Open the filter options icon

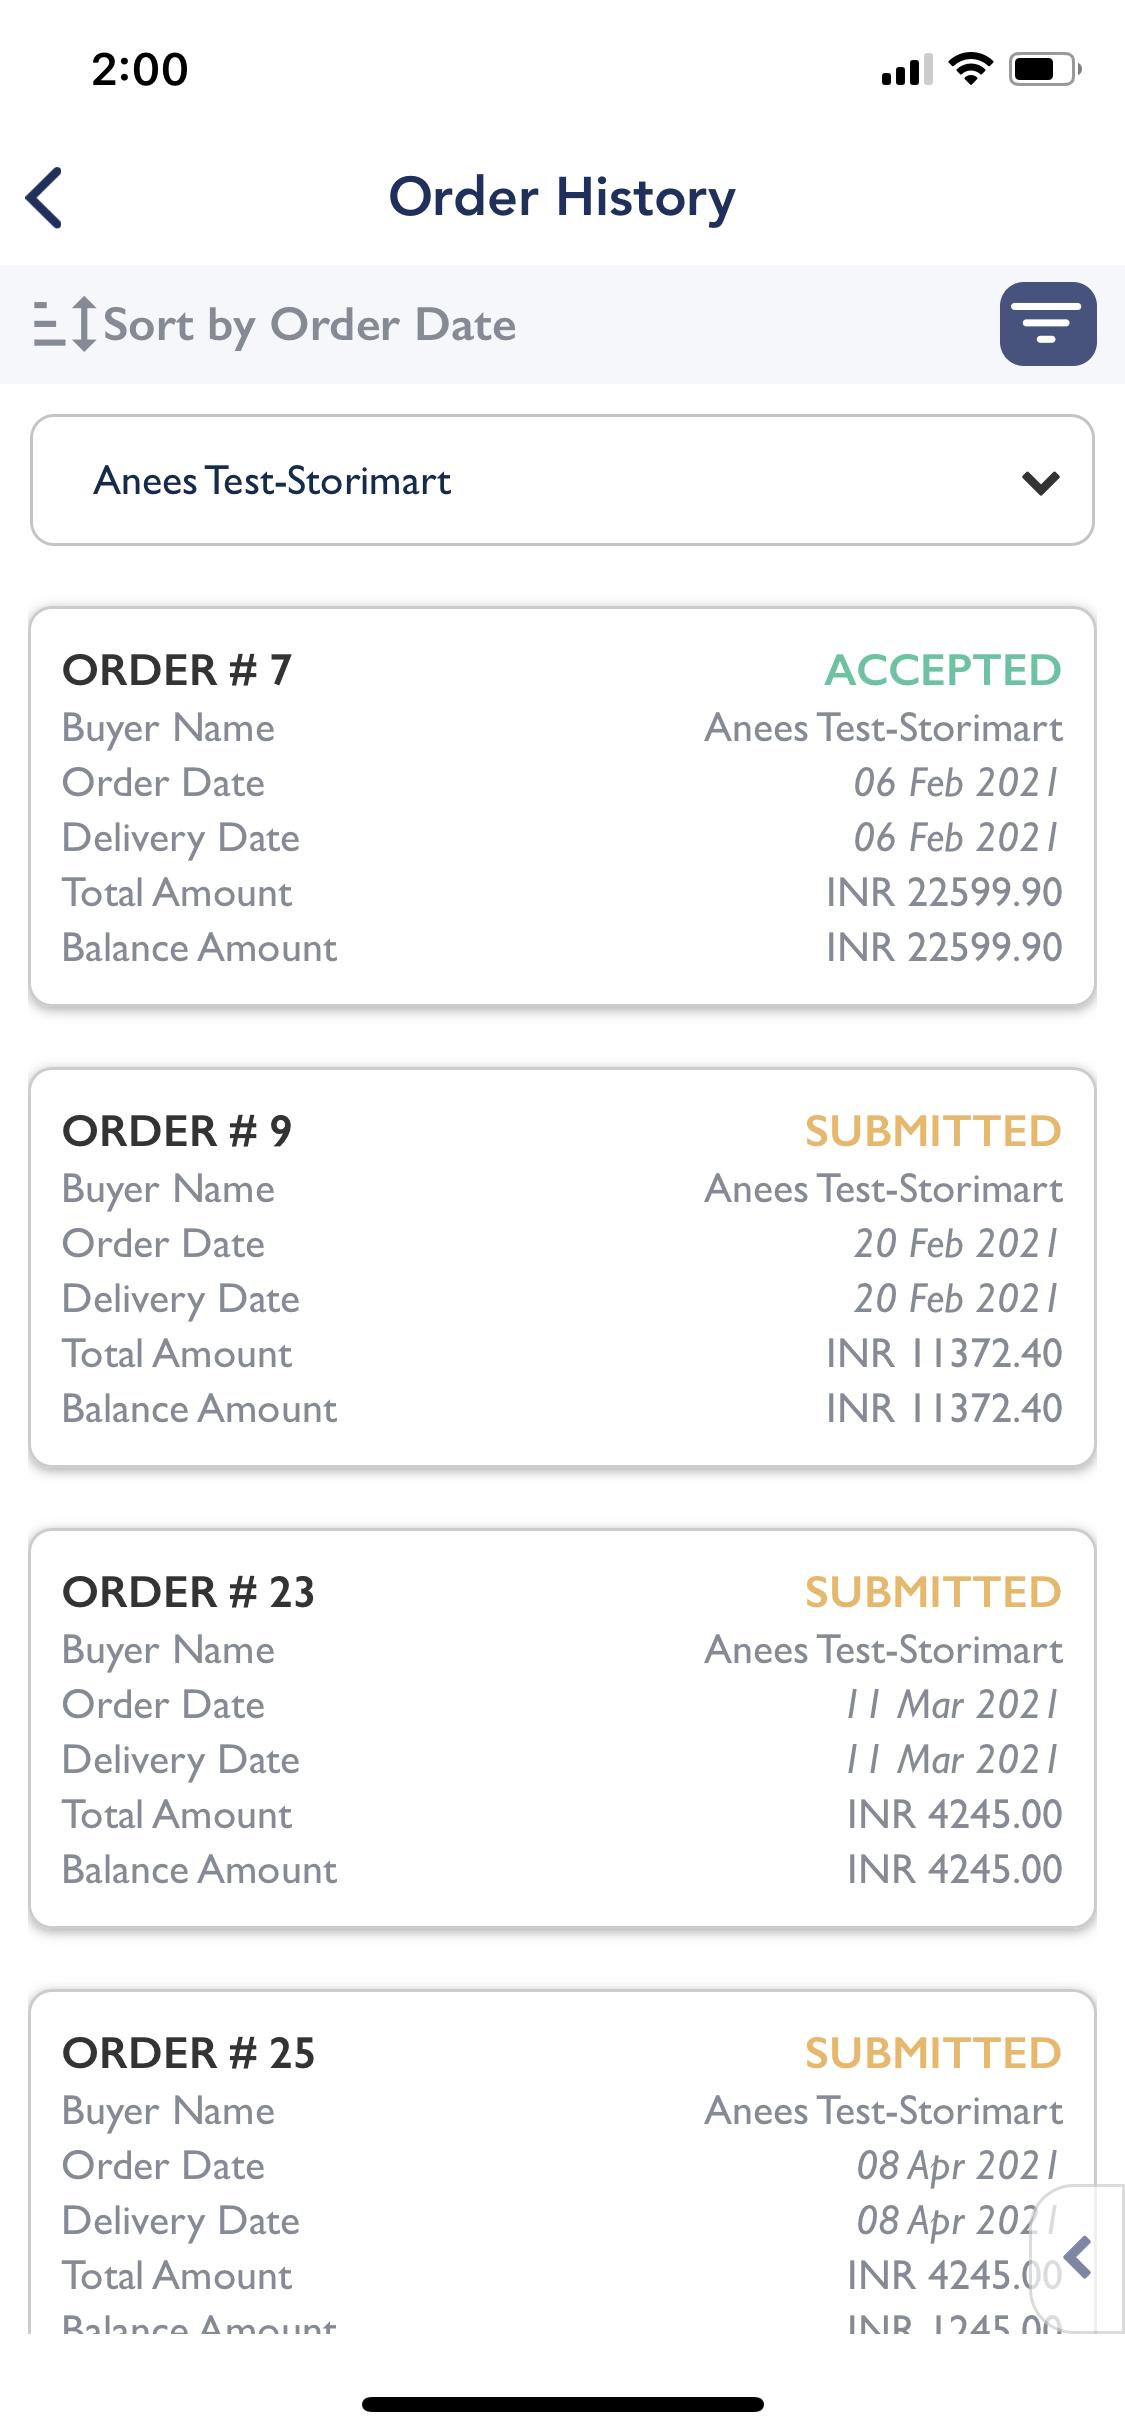point(1048,324)
